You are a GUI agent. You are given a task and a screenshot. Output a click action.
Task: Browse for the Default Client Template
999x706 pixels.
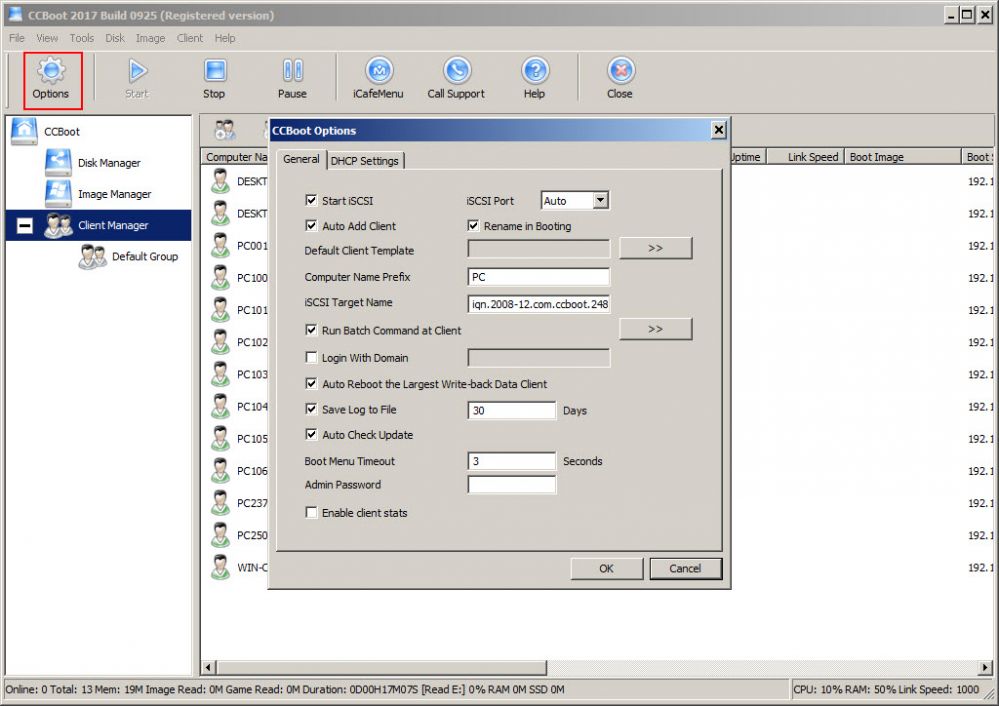tap(656, 248)
